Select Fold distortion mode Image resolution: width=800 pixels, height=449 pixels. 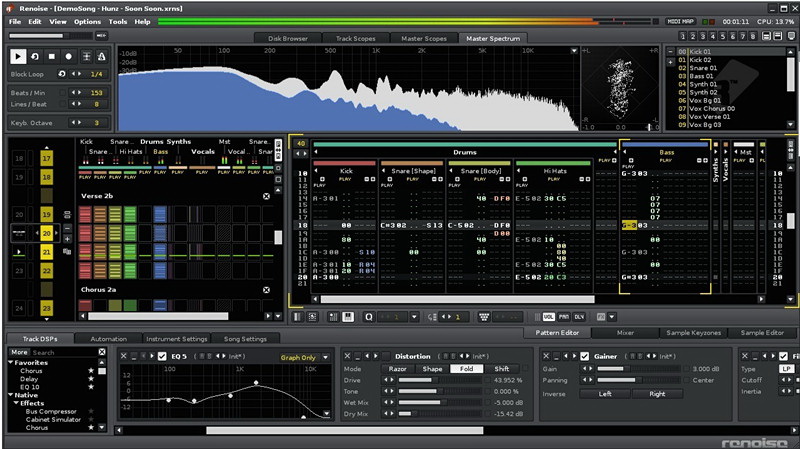466,368
